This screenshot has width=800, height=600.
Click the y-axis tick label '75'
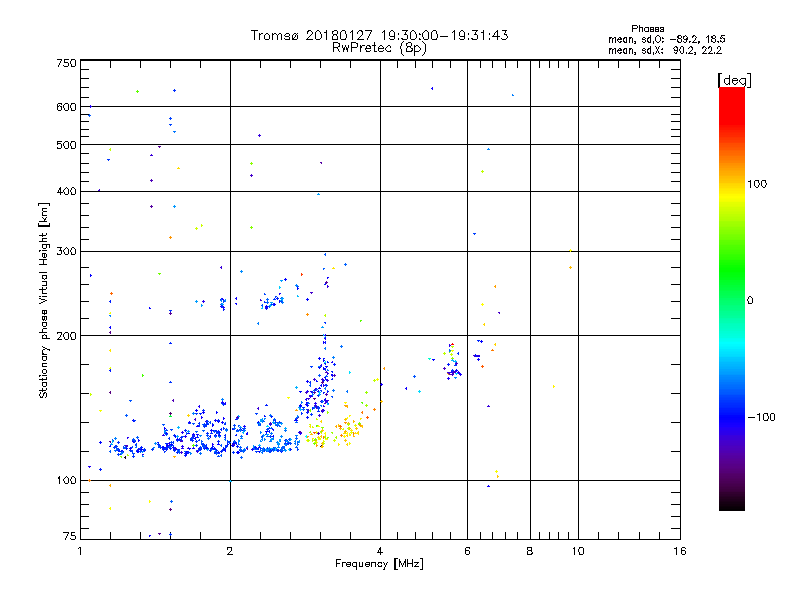(x=70, y=536)
